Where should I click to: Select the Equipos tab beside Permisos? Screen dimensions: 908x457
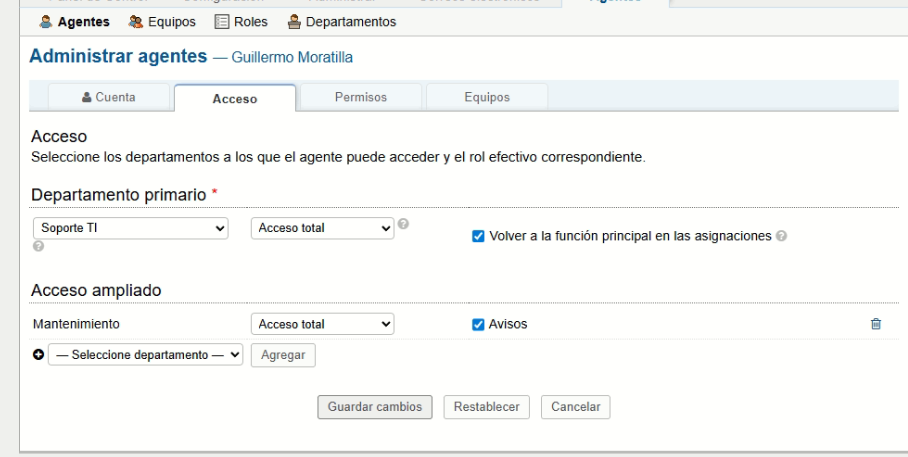point(487,97)
